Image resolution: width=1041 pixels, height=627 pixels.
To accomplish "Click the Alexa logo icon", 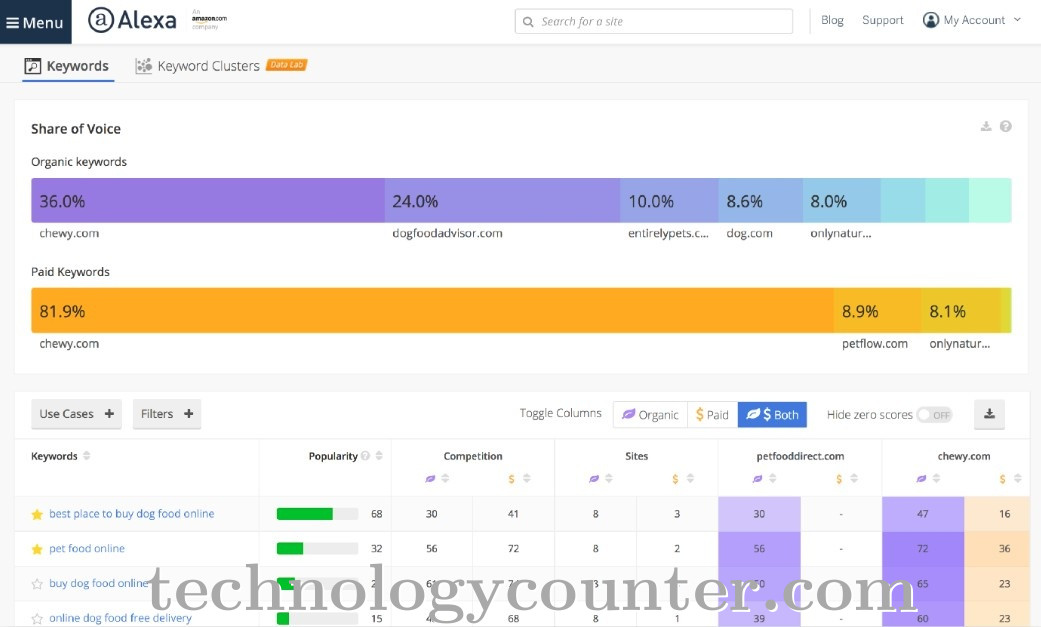I will click(103, 19).
